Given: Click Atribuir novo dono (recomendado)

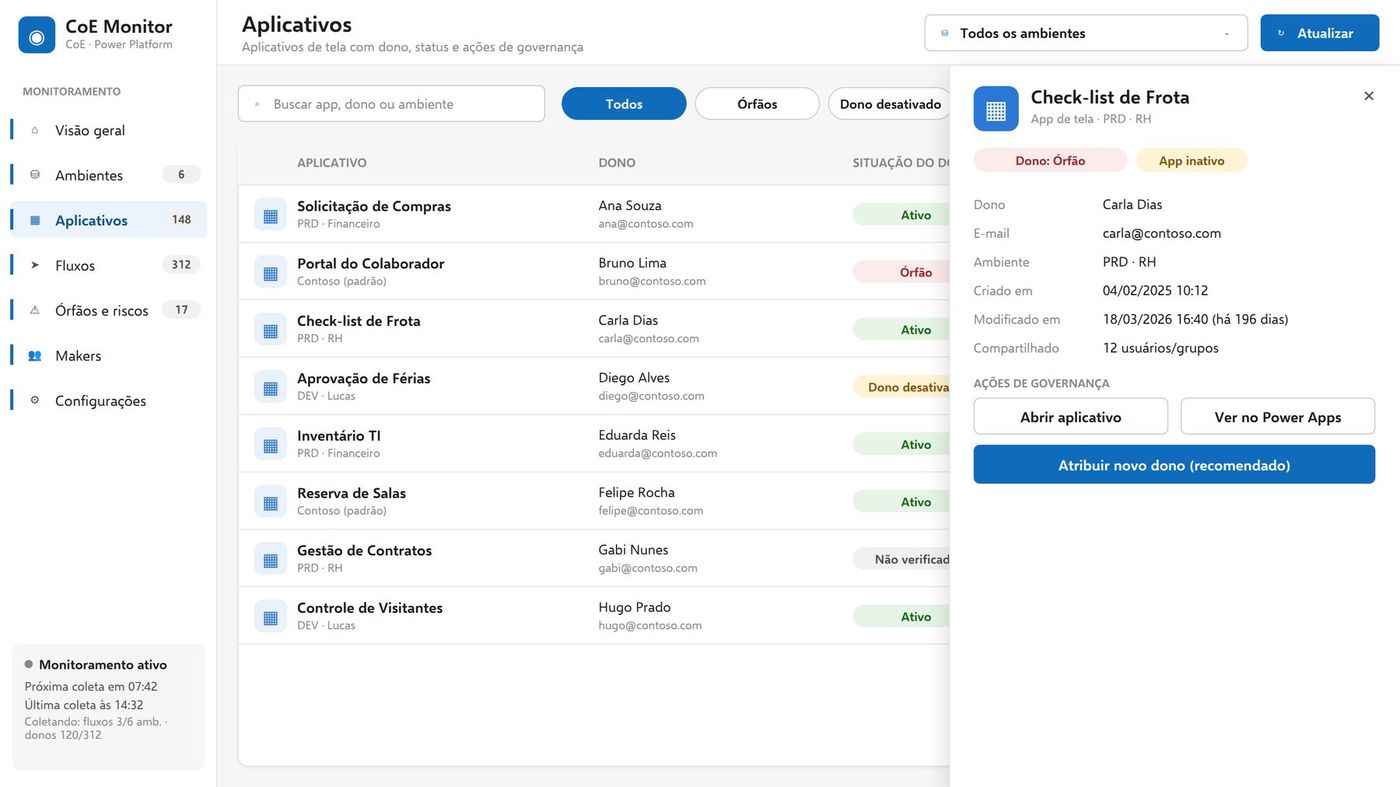Looking at the screenshot, I should click(x=1174, y=465).
